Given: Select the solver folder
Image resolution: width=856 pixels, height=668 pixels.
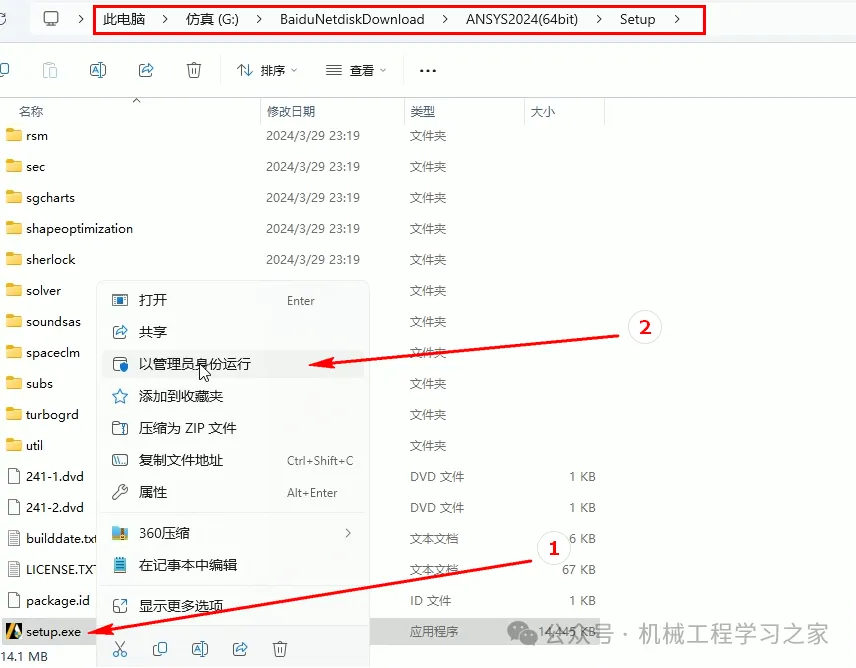Looking at the screenshot, I should point(43,290).
